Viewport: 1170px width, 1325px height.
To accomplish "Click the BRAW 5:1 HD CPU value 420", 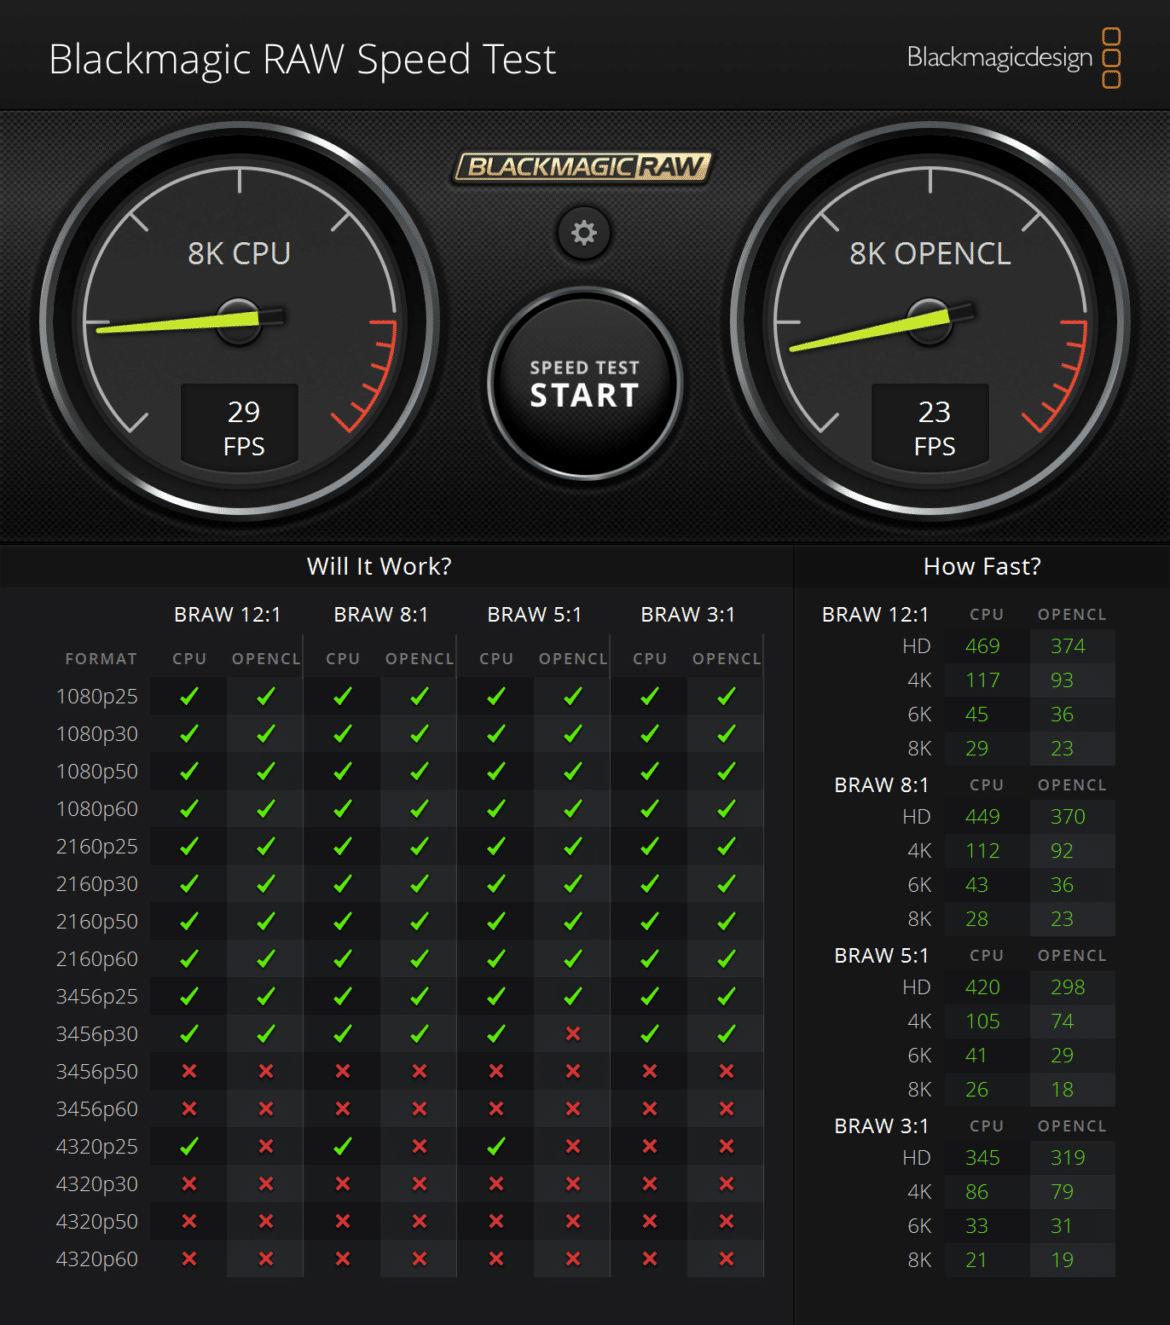I will pos(982,987).
